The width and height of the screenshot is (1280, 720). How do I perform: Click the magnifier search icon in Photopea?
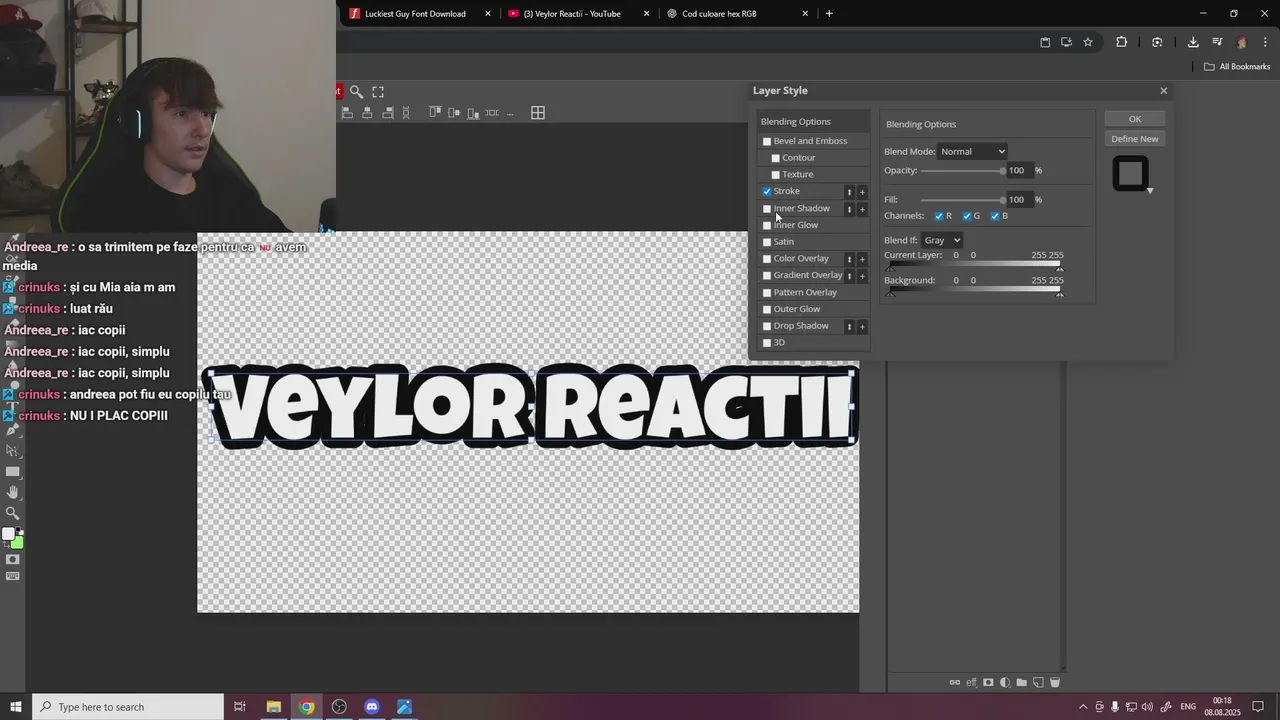pos(356,91)
